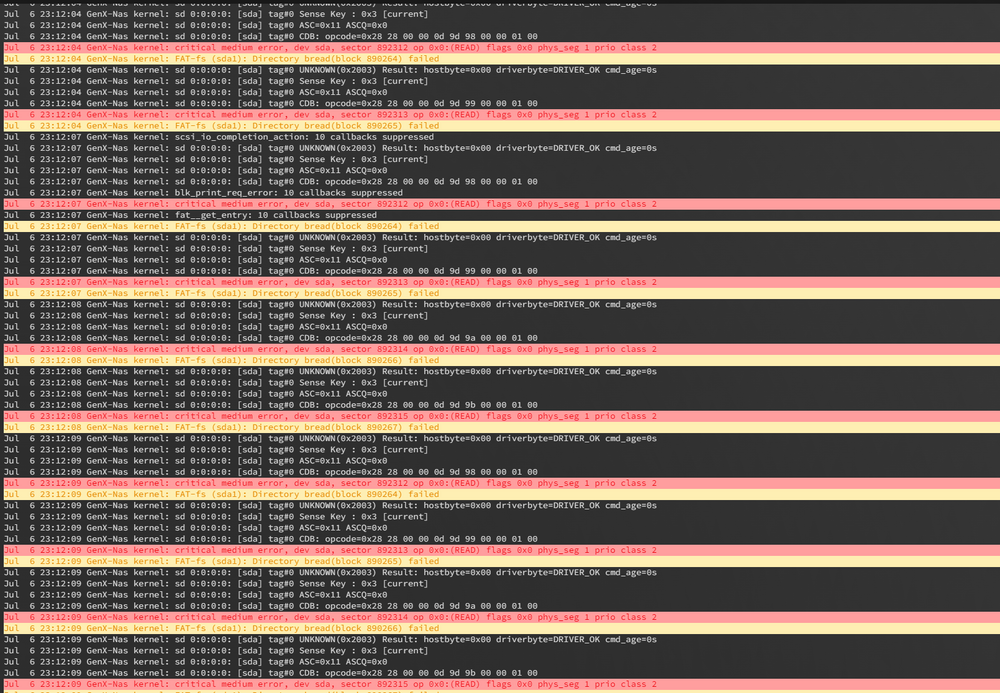Highlight 23:12:09 critical medium error sector 892312 line

tap(501, 483)
